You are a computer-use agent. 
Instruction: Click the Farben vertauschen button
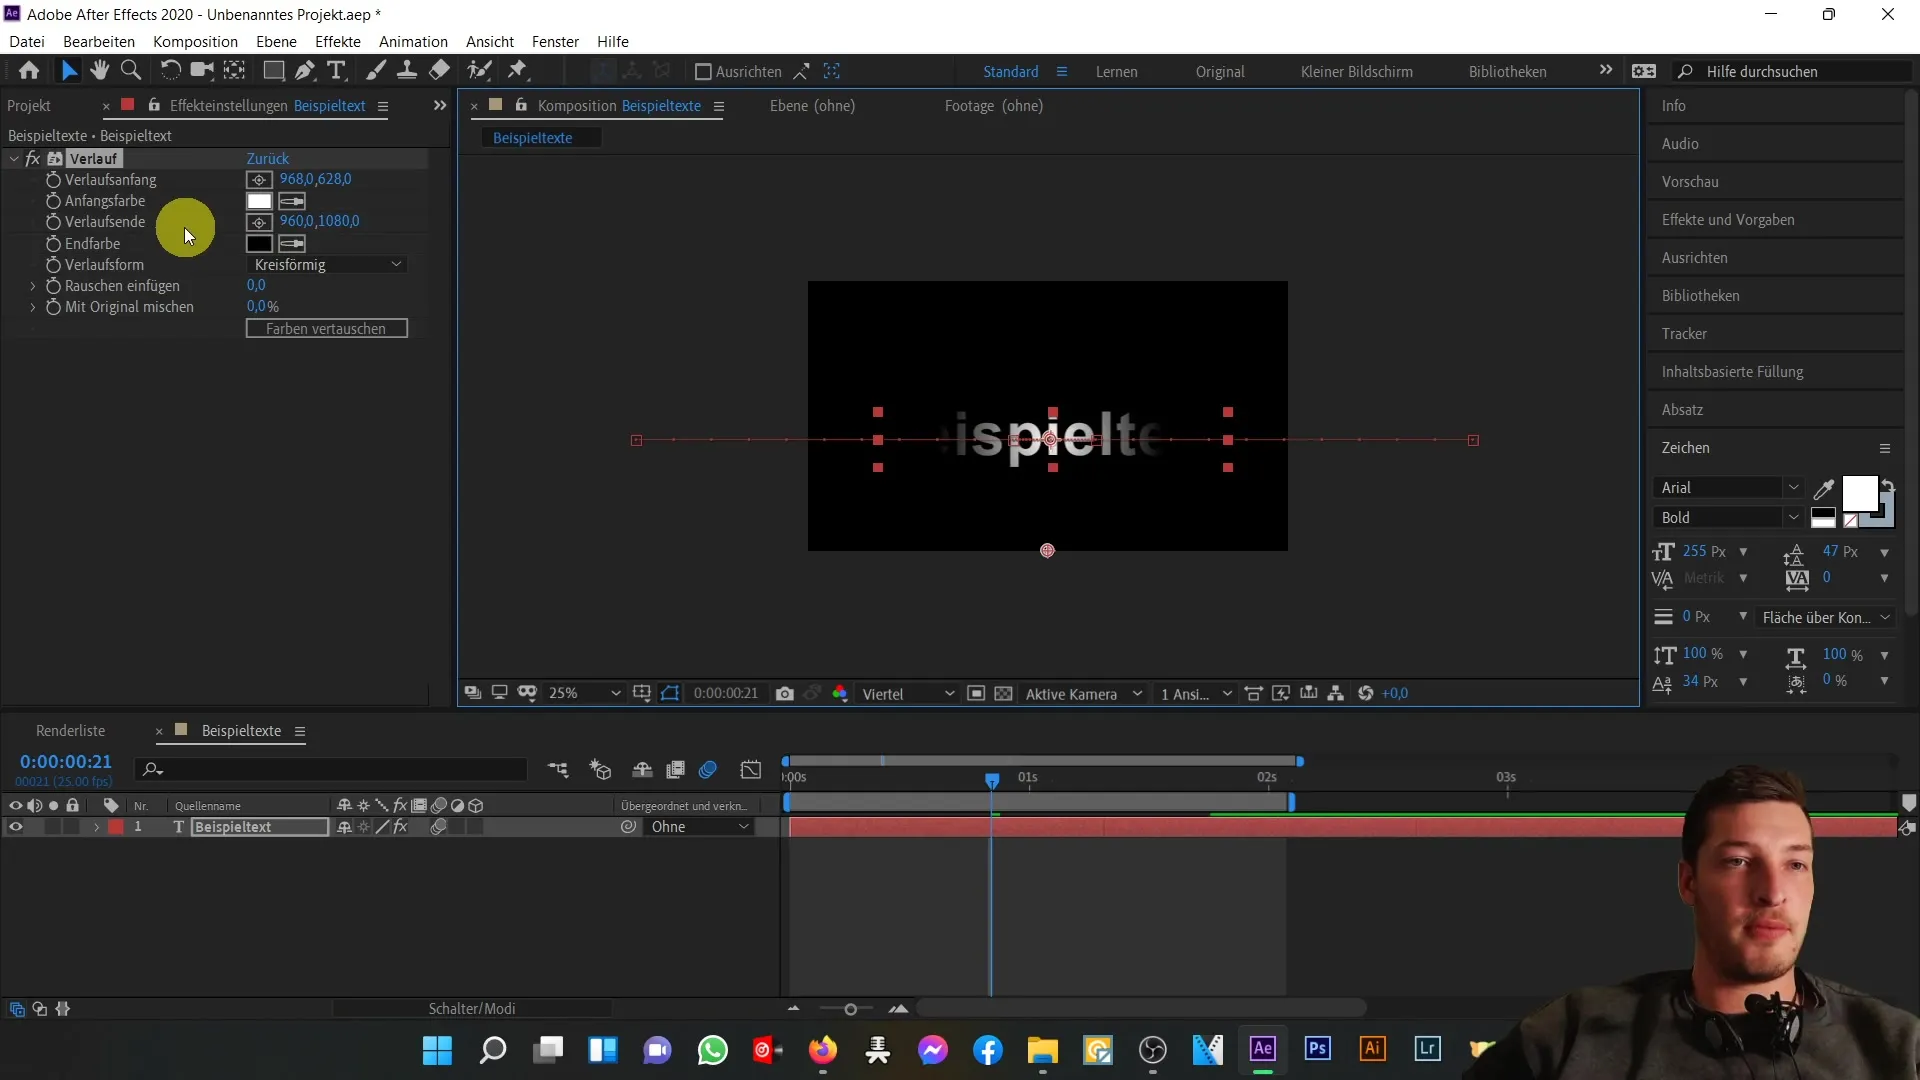326,328
